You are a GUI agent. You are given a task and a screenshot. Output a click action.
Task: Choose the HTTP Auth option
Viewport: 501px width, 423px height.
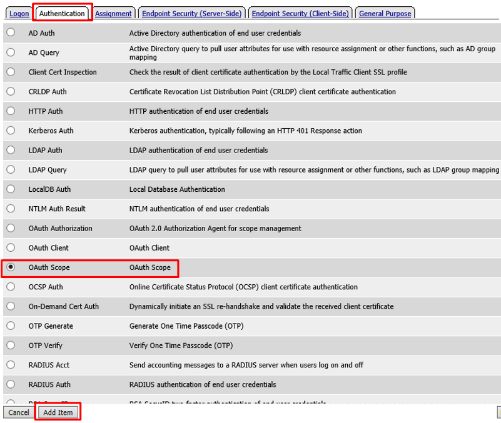11,110
